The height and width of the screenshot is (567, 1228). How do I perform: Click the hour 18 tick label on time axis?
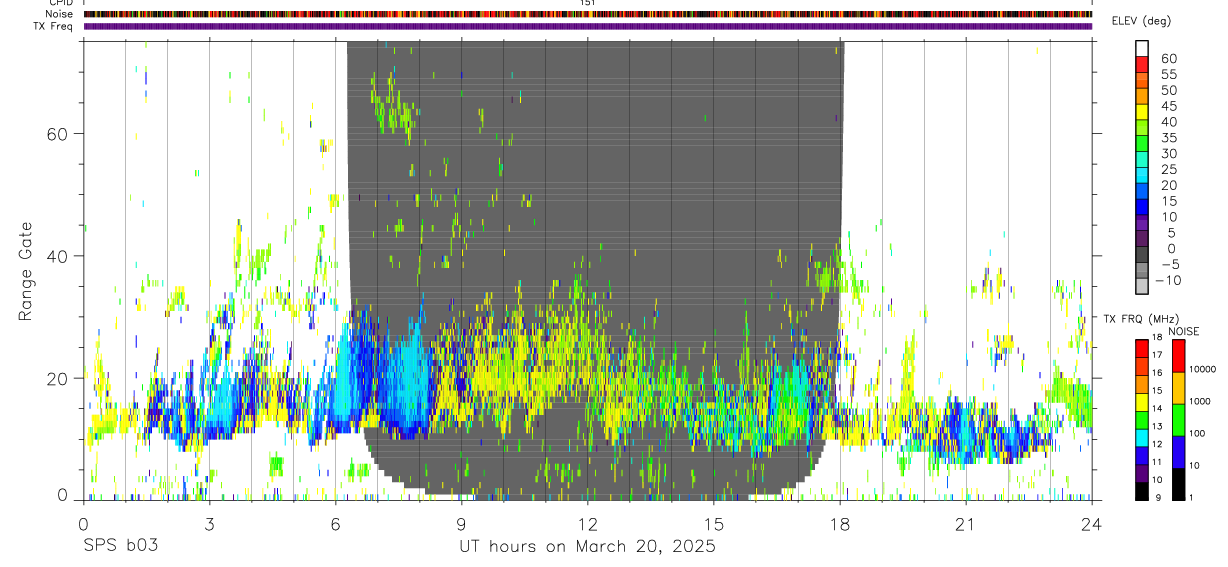point(840,523)
